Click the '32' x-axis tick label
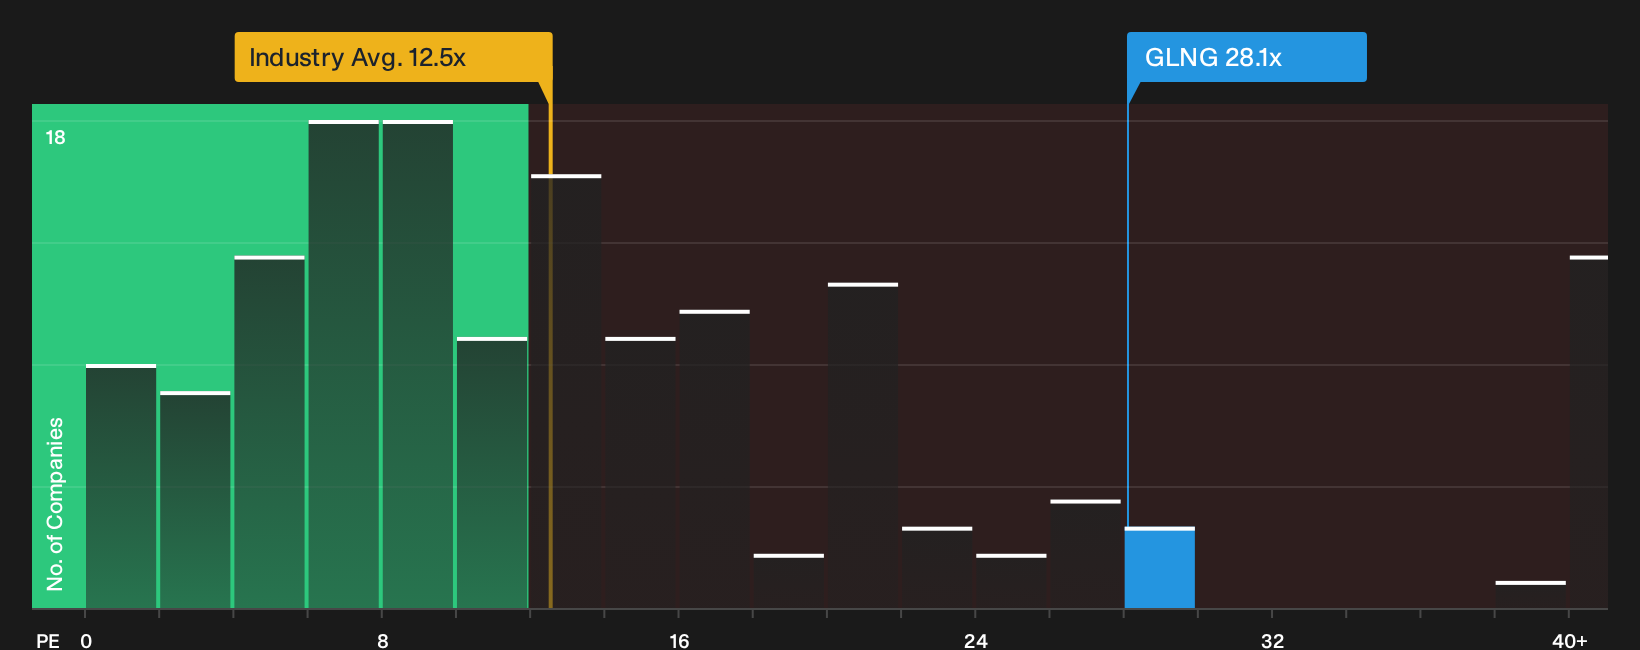 click(x=1272, y=640)
